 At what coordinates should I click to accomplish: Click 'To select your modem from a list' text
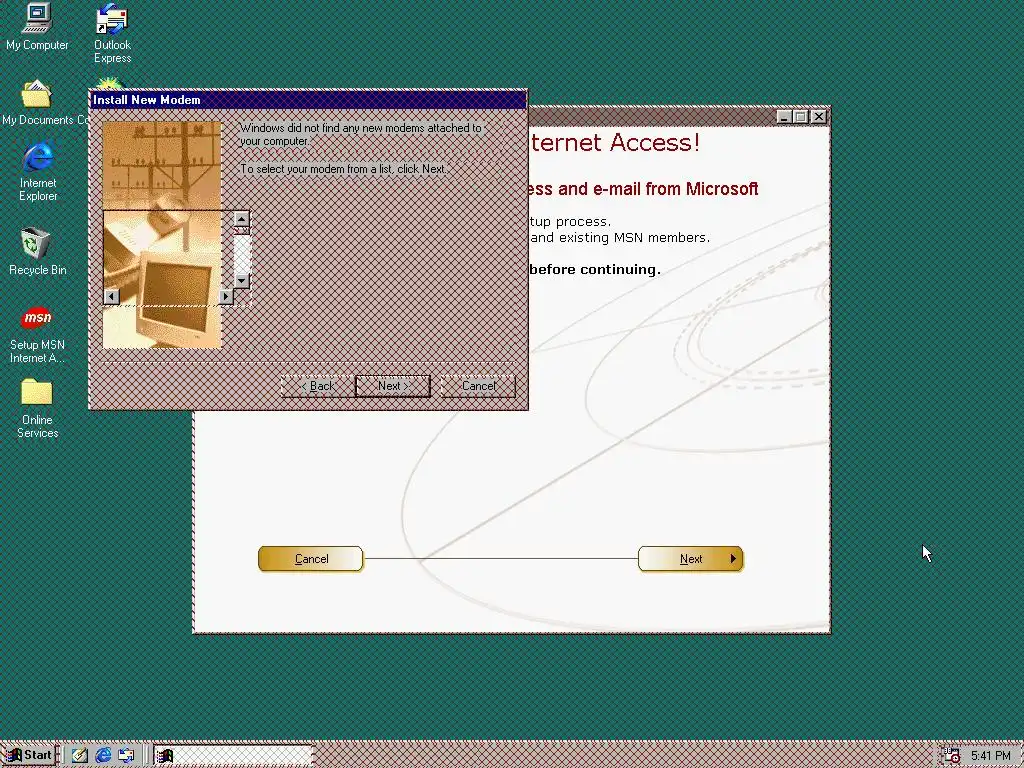(x=344, y=169)
